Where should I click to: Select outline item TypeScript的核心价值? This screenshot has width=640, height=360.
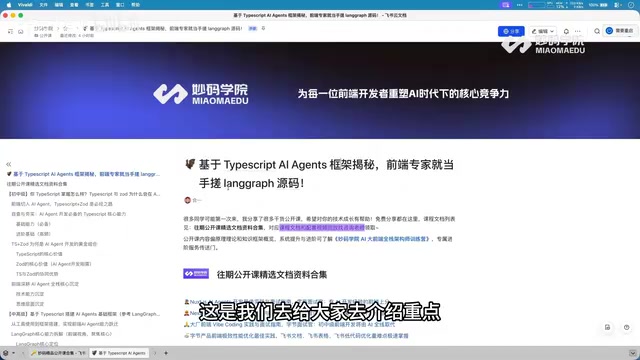click(39, 254)
